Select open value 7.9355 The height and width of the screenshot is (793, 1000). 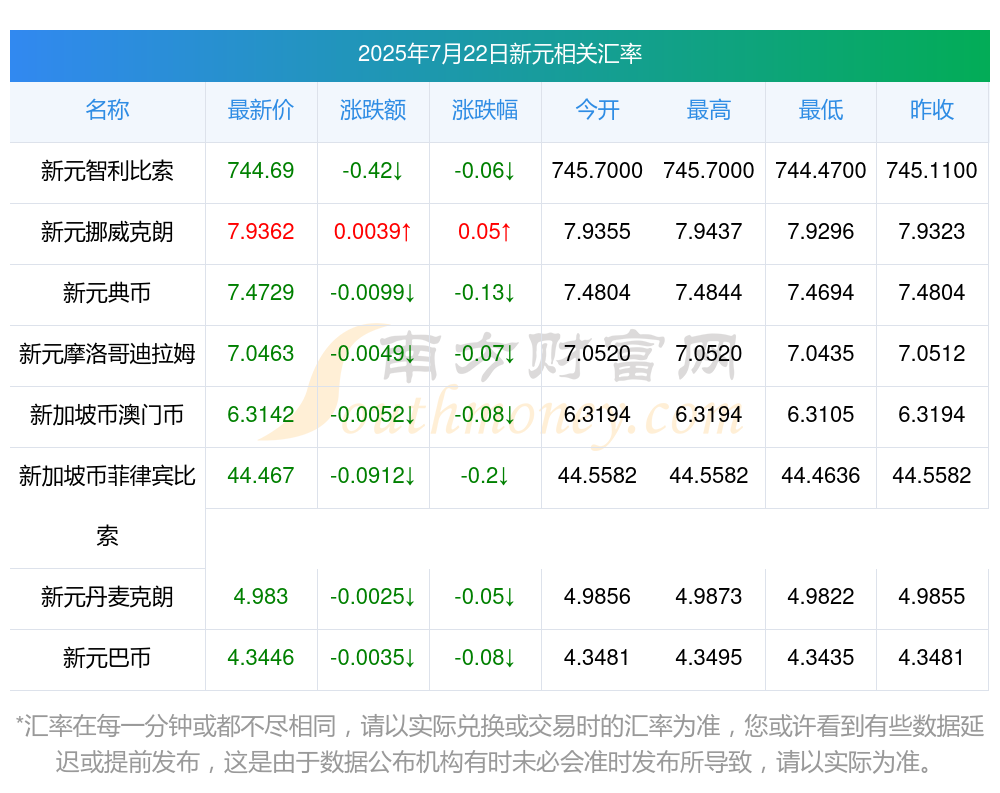[597, 231]
